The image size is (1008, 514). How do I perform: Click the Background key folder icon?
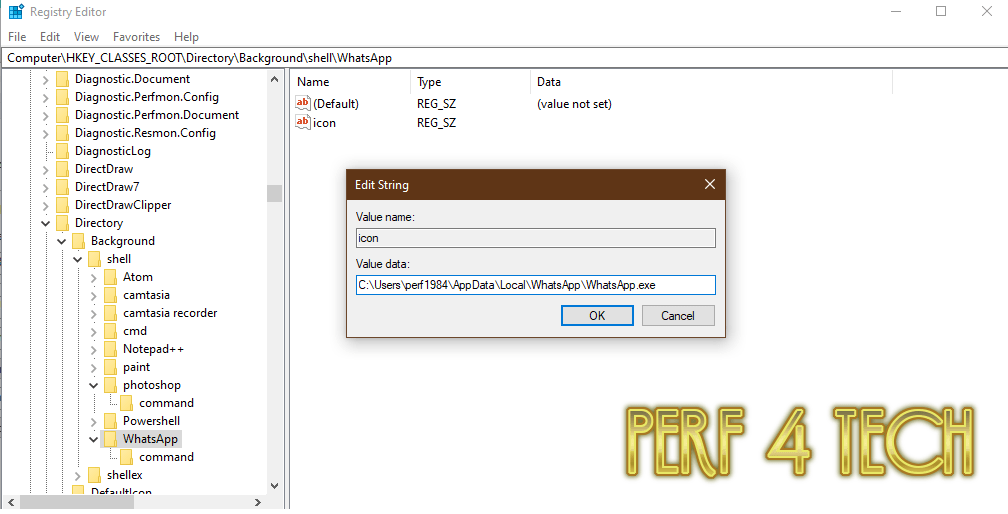(78, 241)
